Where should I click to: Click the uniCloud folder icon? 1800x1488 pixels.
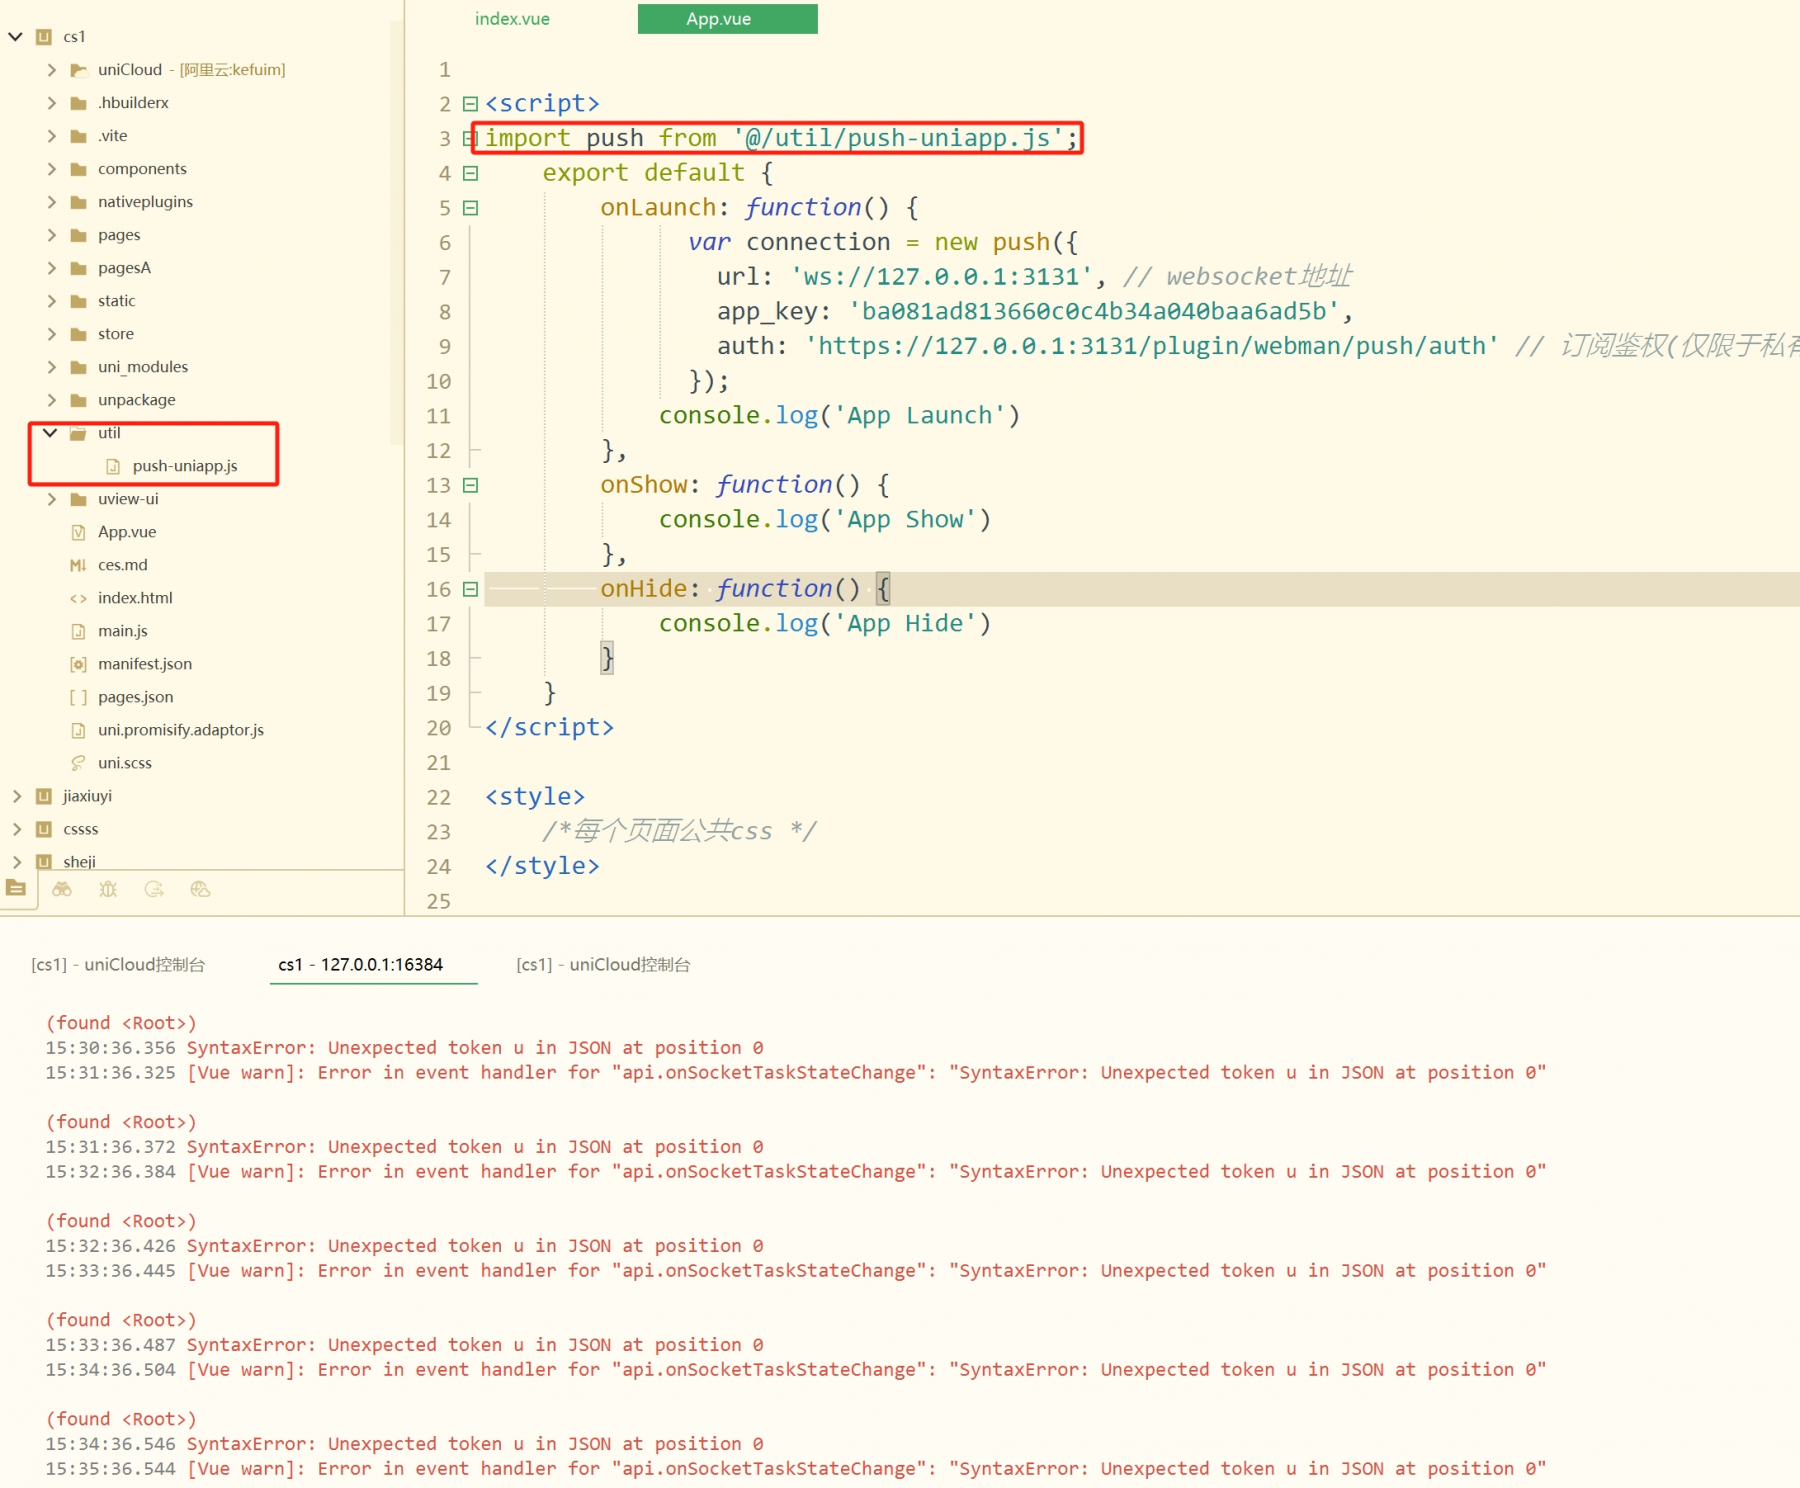pyautogui.click(x=78, y=70)
